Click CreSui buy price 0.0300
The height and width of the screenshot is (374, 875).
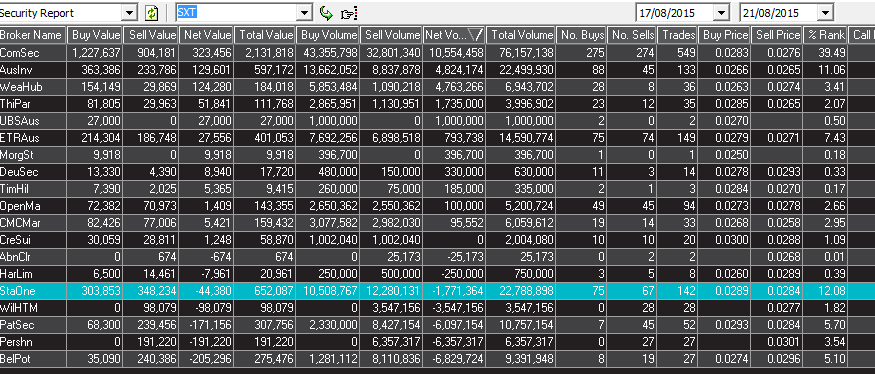click(731, 239)
